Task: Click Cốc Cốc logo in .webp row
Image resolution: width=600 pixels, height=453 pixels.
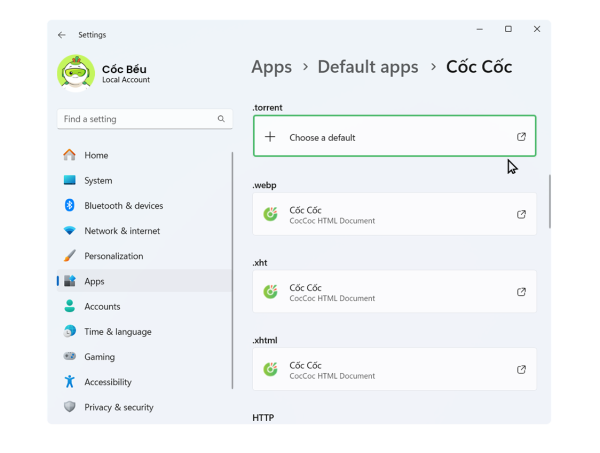Action: (271, 214)
